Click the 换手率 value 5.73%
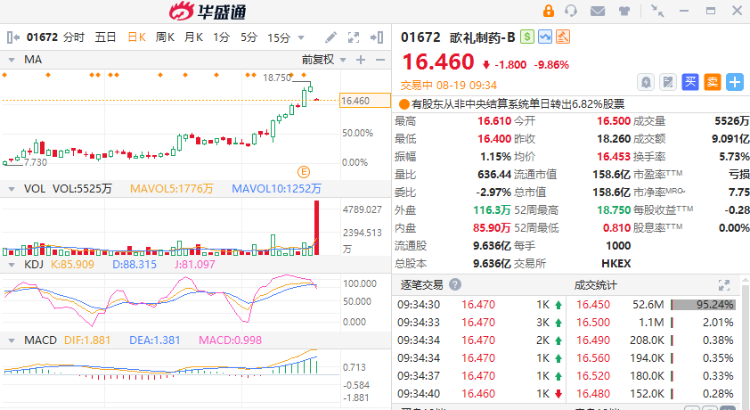 [x=734, y=156]
